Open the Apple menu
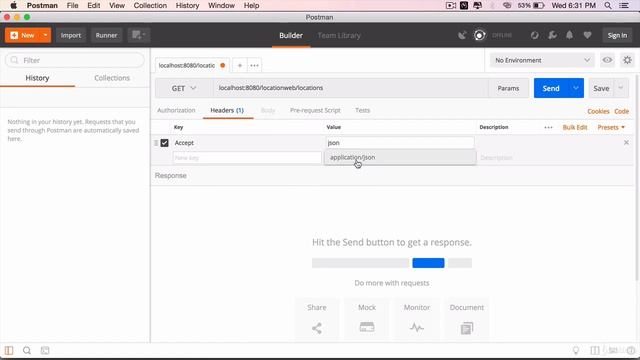 pyautogui.click(x=13, y=6)
